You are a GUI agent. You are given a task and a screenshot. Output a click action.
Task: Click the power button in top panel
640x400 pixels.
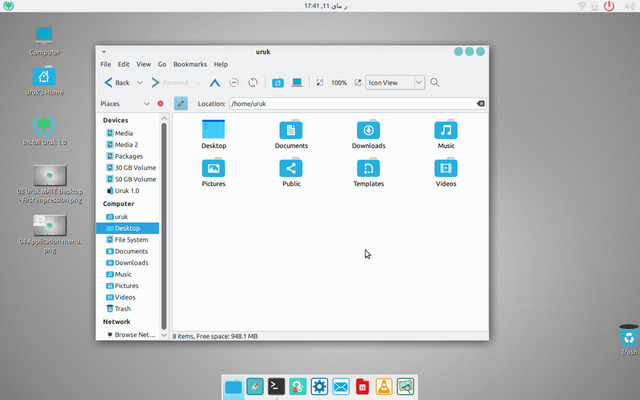[x=609, y=6]
